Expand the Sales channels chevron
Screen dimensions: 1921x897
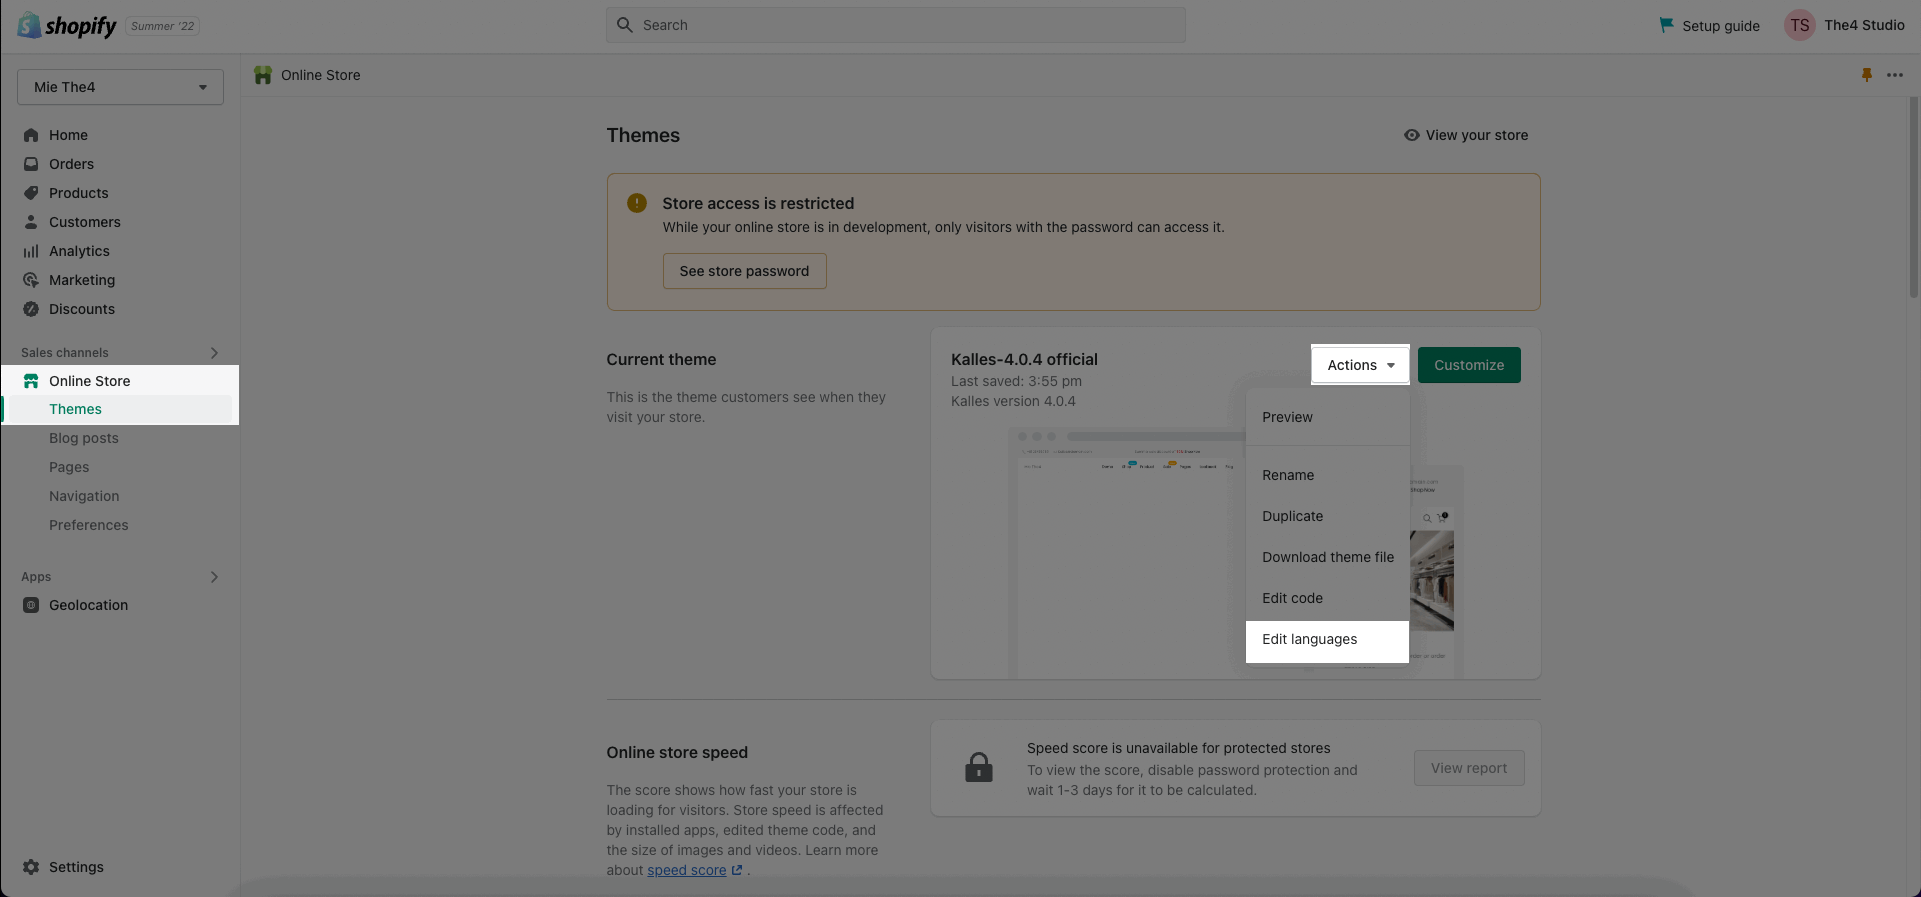pyautogui.click(x=214, y=353)
